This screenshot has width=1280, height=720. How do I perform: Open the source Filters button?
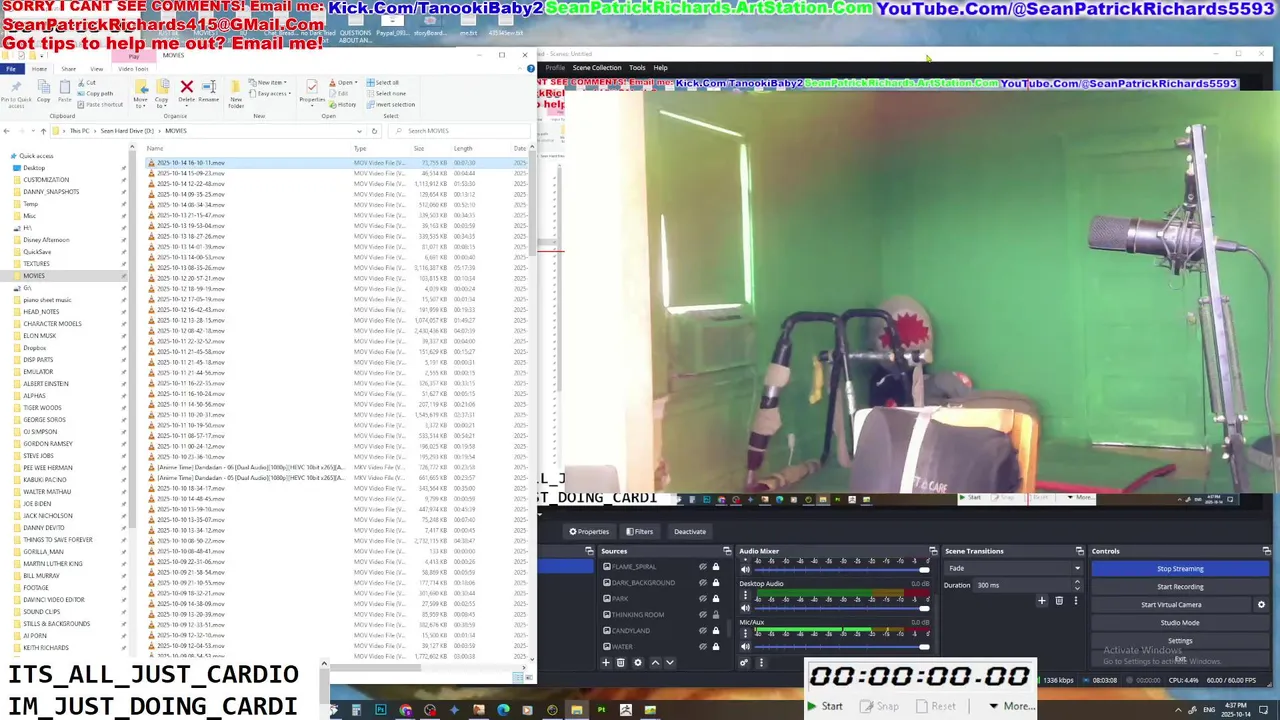(x=638, y=531)
